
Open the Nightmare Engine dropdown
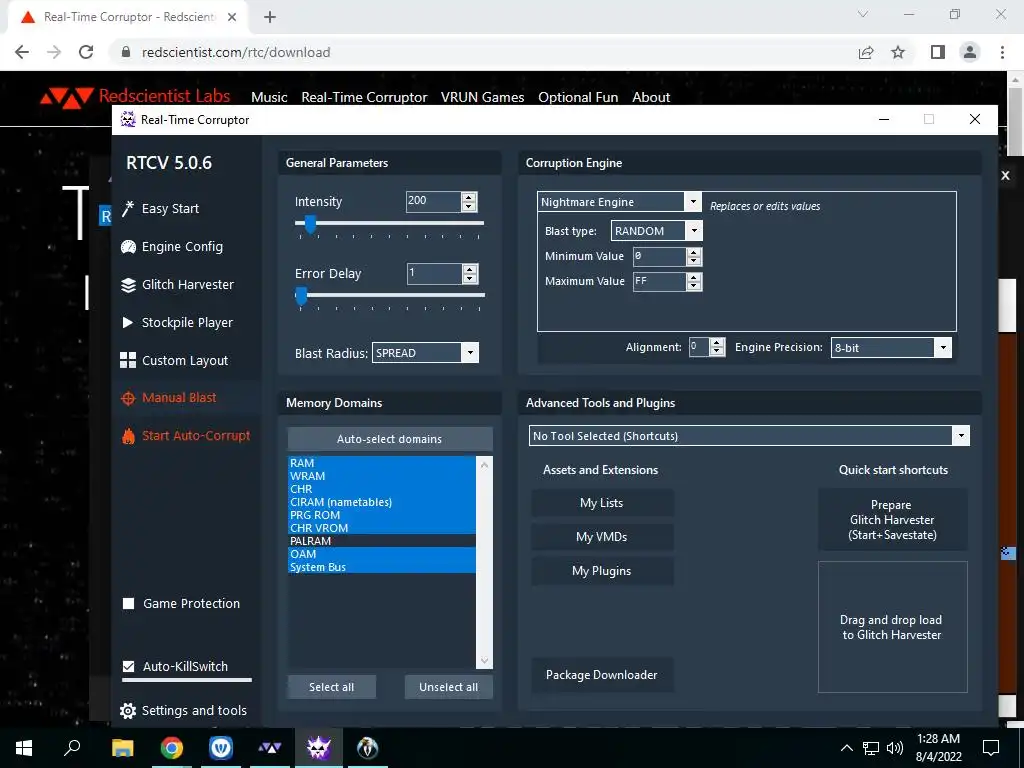693,202
